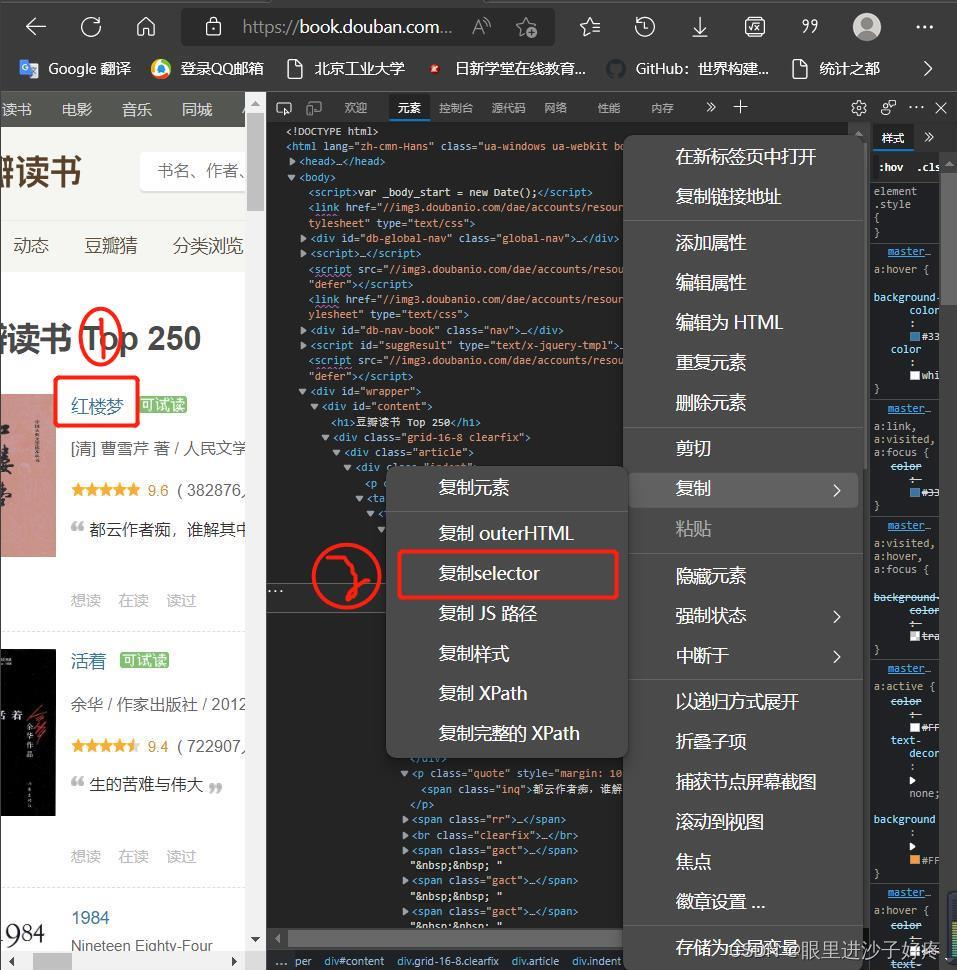This screenshot has width=957, height=970.
Task: Click white color swatch in a:hover rule
Action: (x=915, y=376)
